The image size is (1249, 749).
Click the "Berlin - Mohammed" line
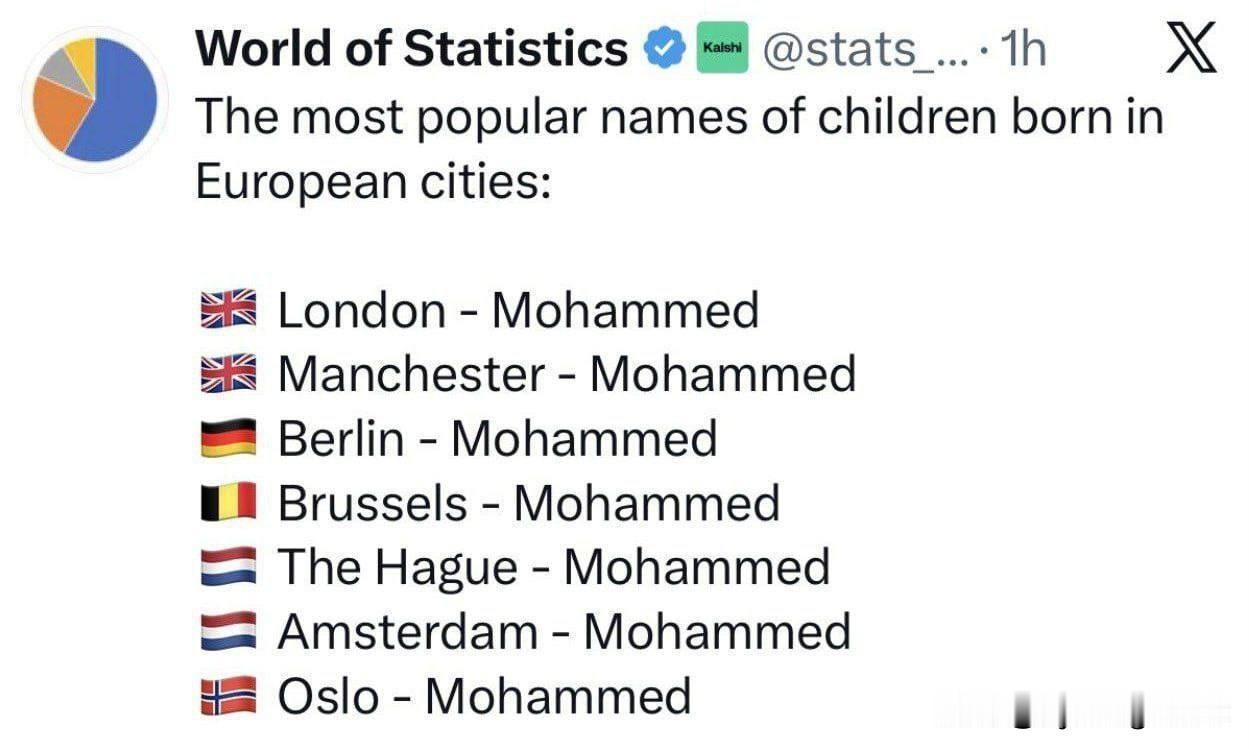click(497, 439)
